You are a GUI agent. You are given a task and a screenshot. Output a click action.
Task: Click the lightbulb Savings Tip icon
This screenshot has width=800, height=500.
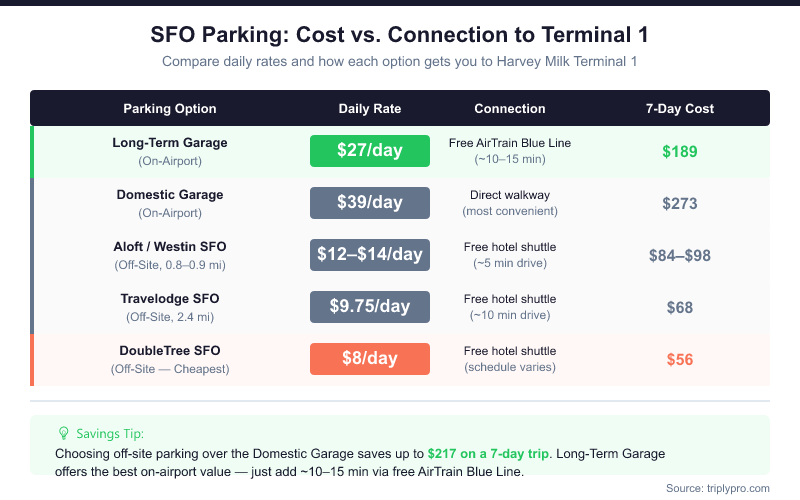64,433
